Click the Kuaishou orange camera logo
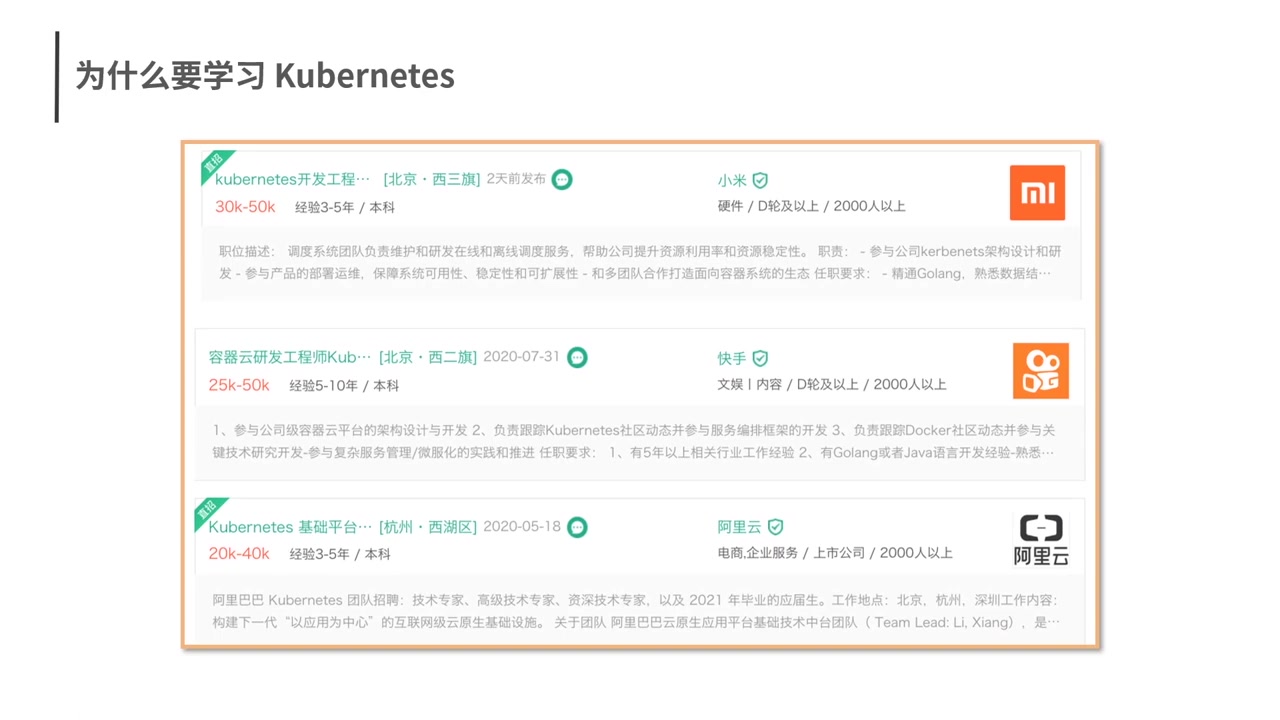This screenshot has width=1280, height=720. coord(1041,371)
